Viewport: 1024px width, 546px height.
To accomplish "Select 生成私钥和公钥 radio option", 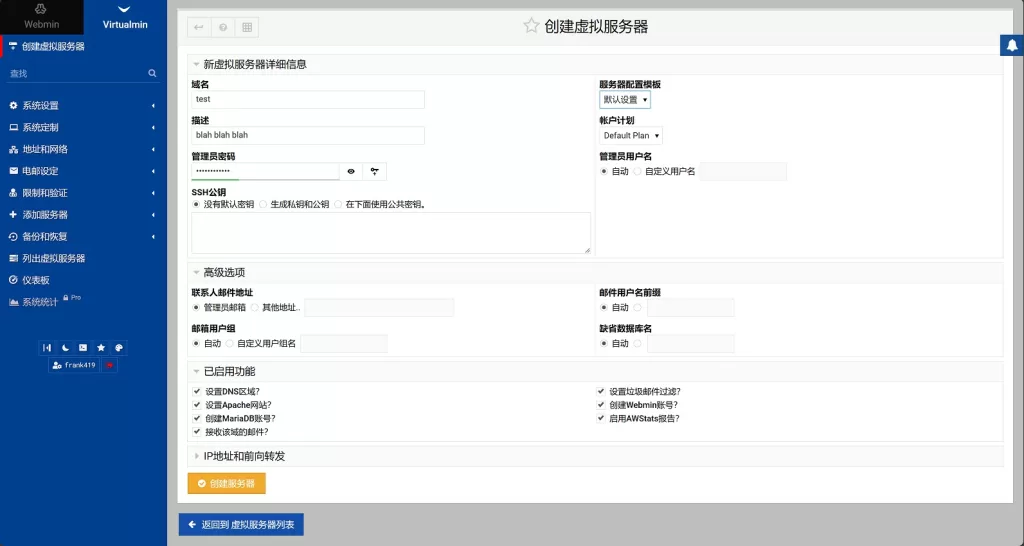I will (x=264, y=204).
